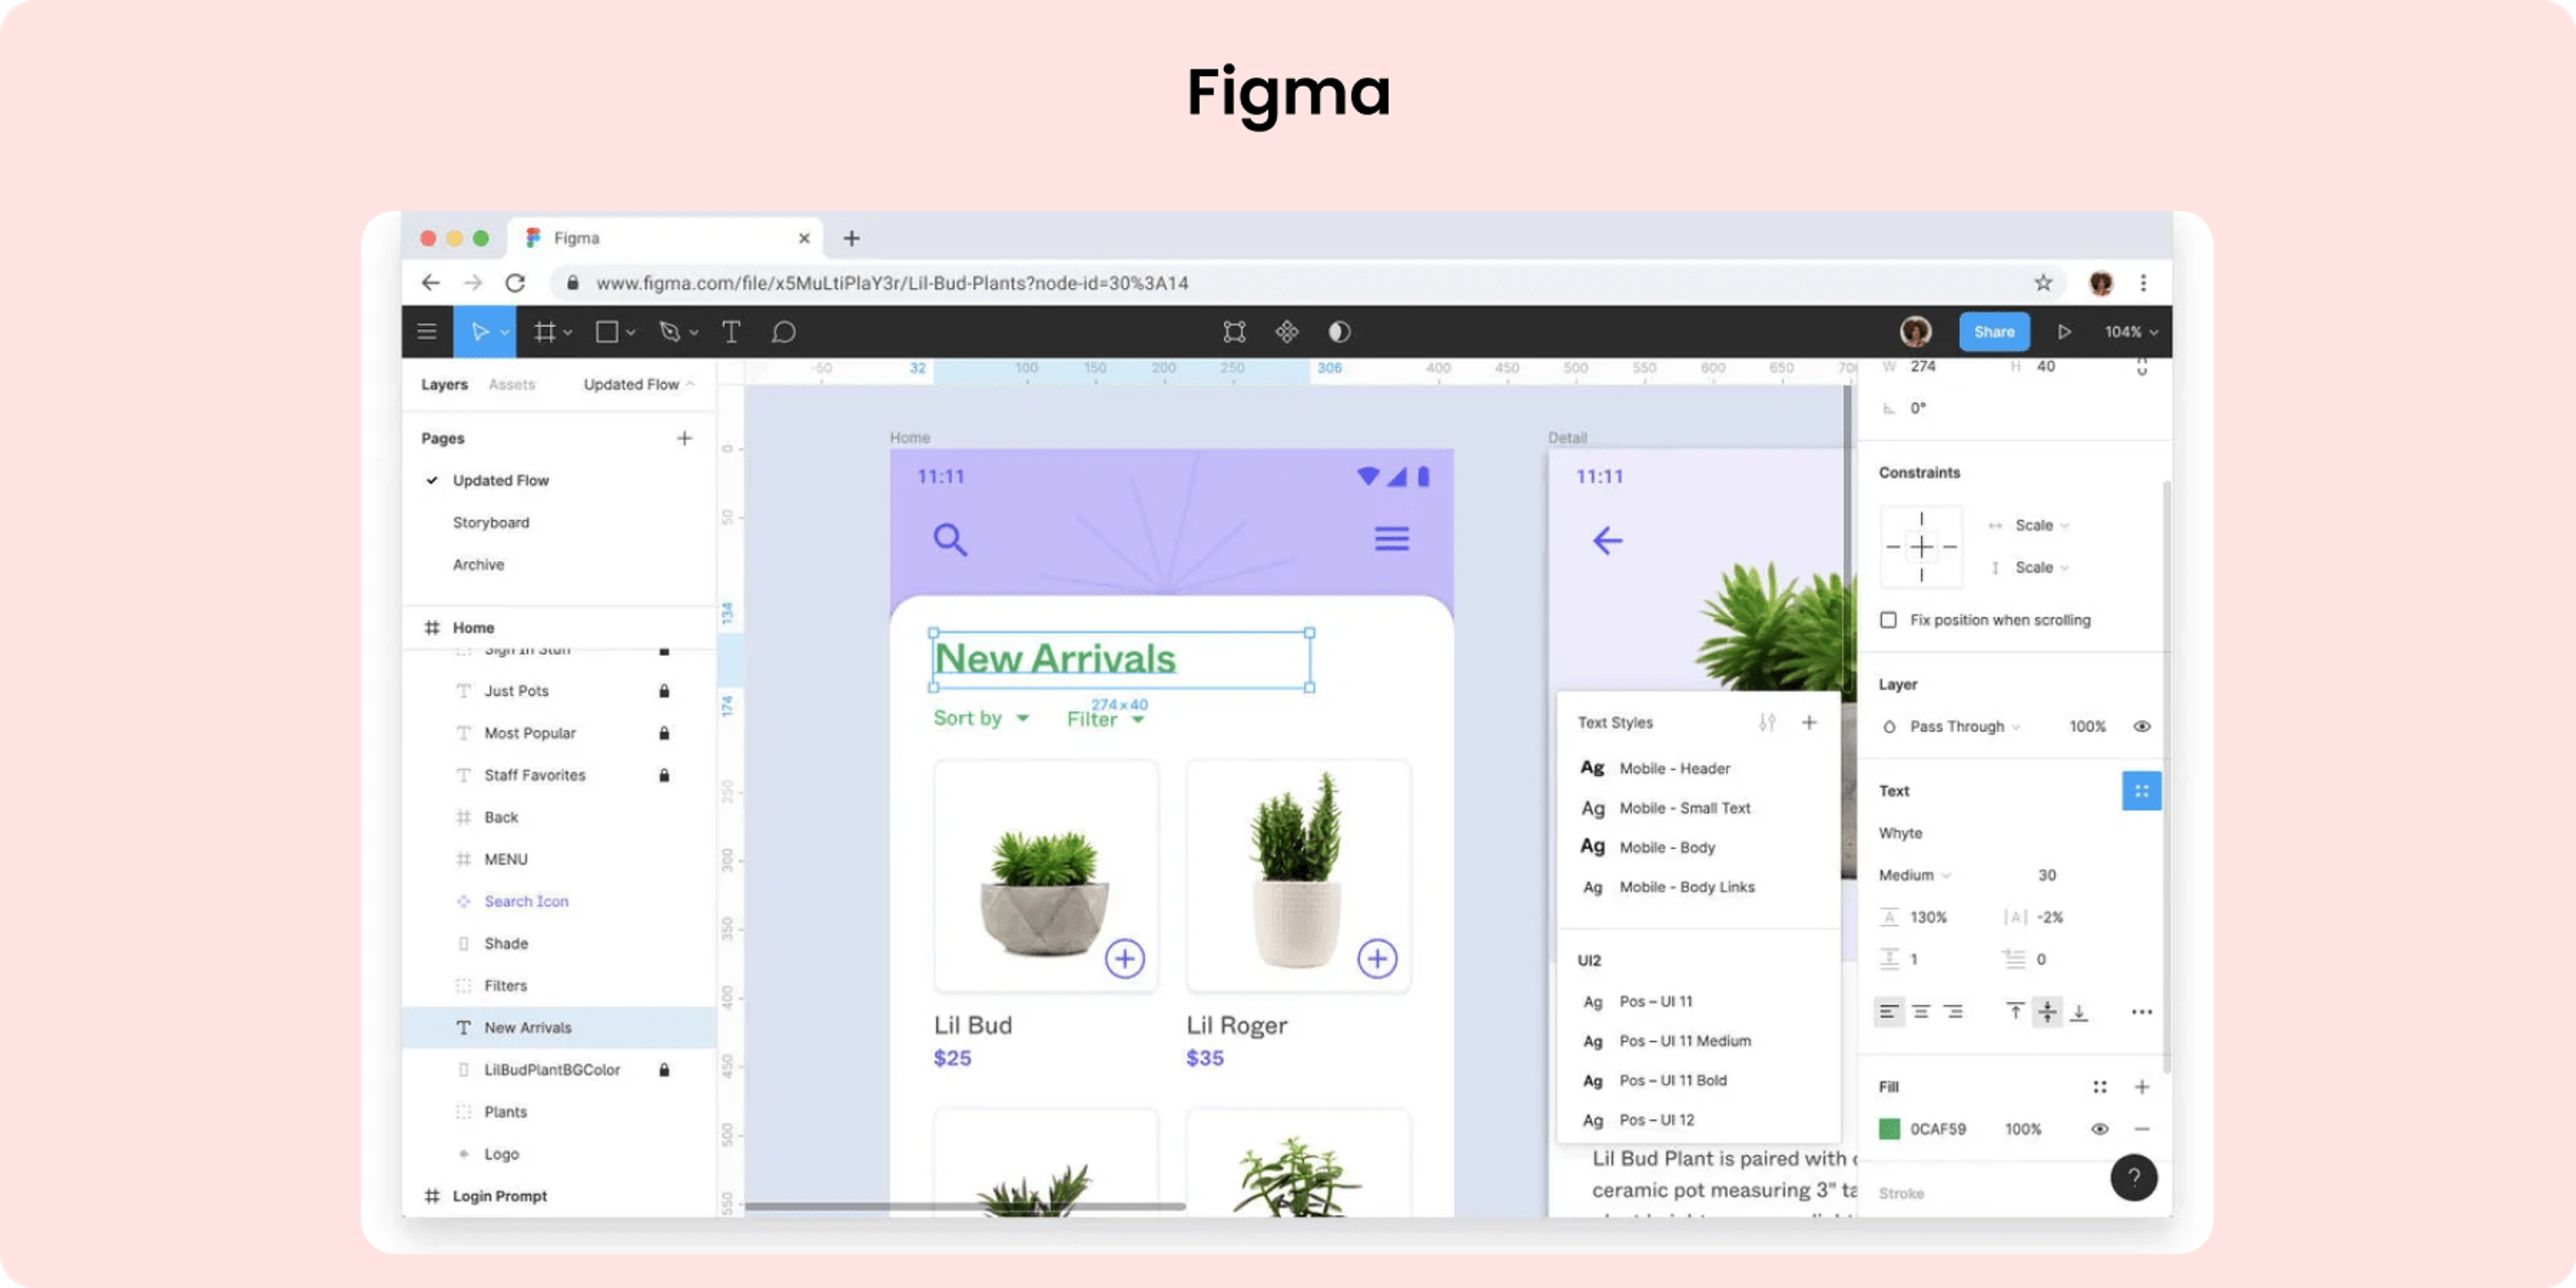Open hamburger menu in Home frame

click(1391, 539)
